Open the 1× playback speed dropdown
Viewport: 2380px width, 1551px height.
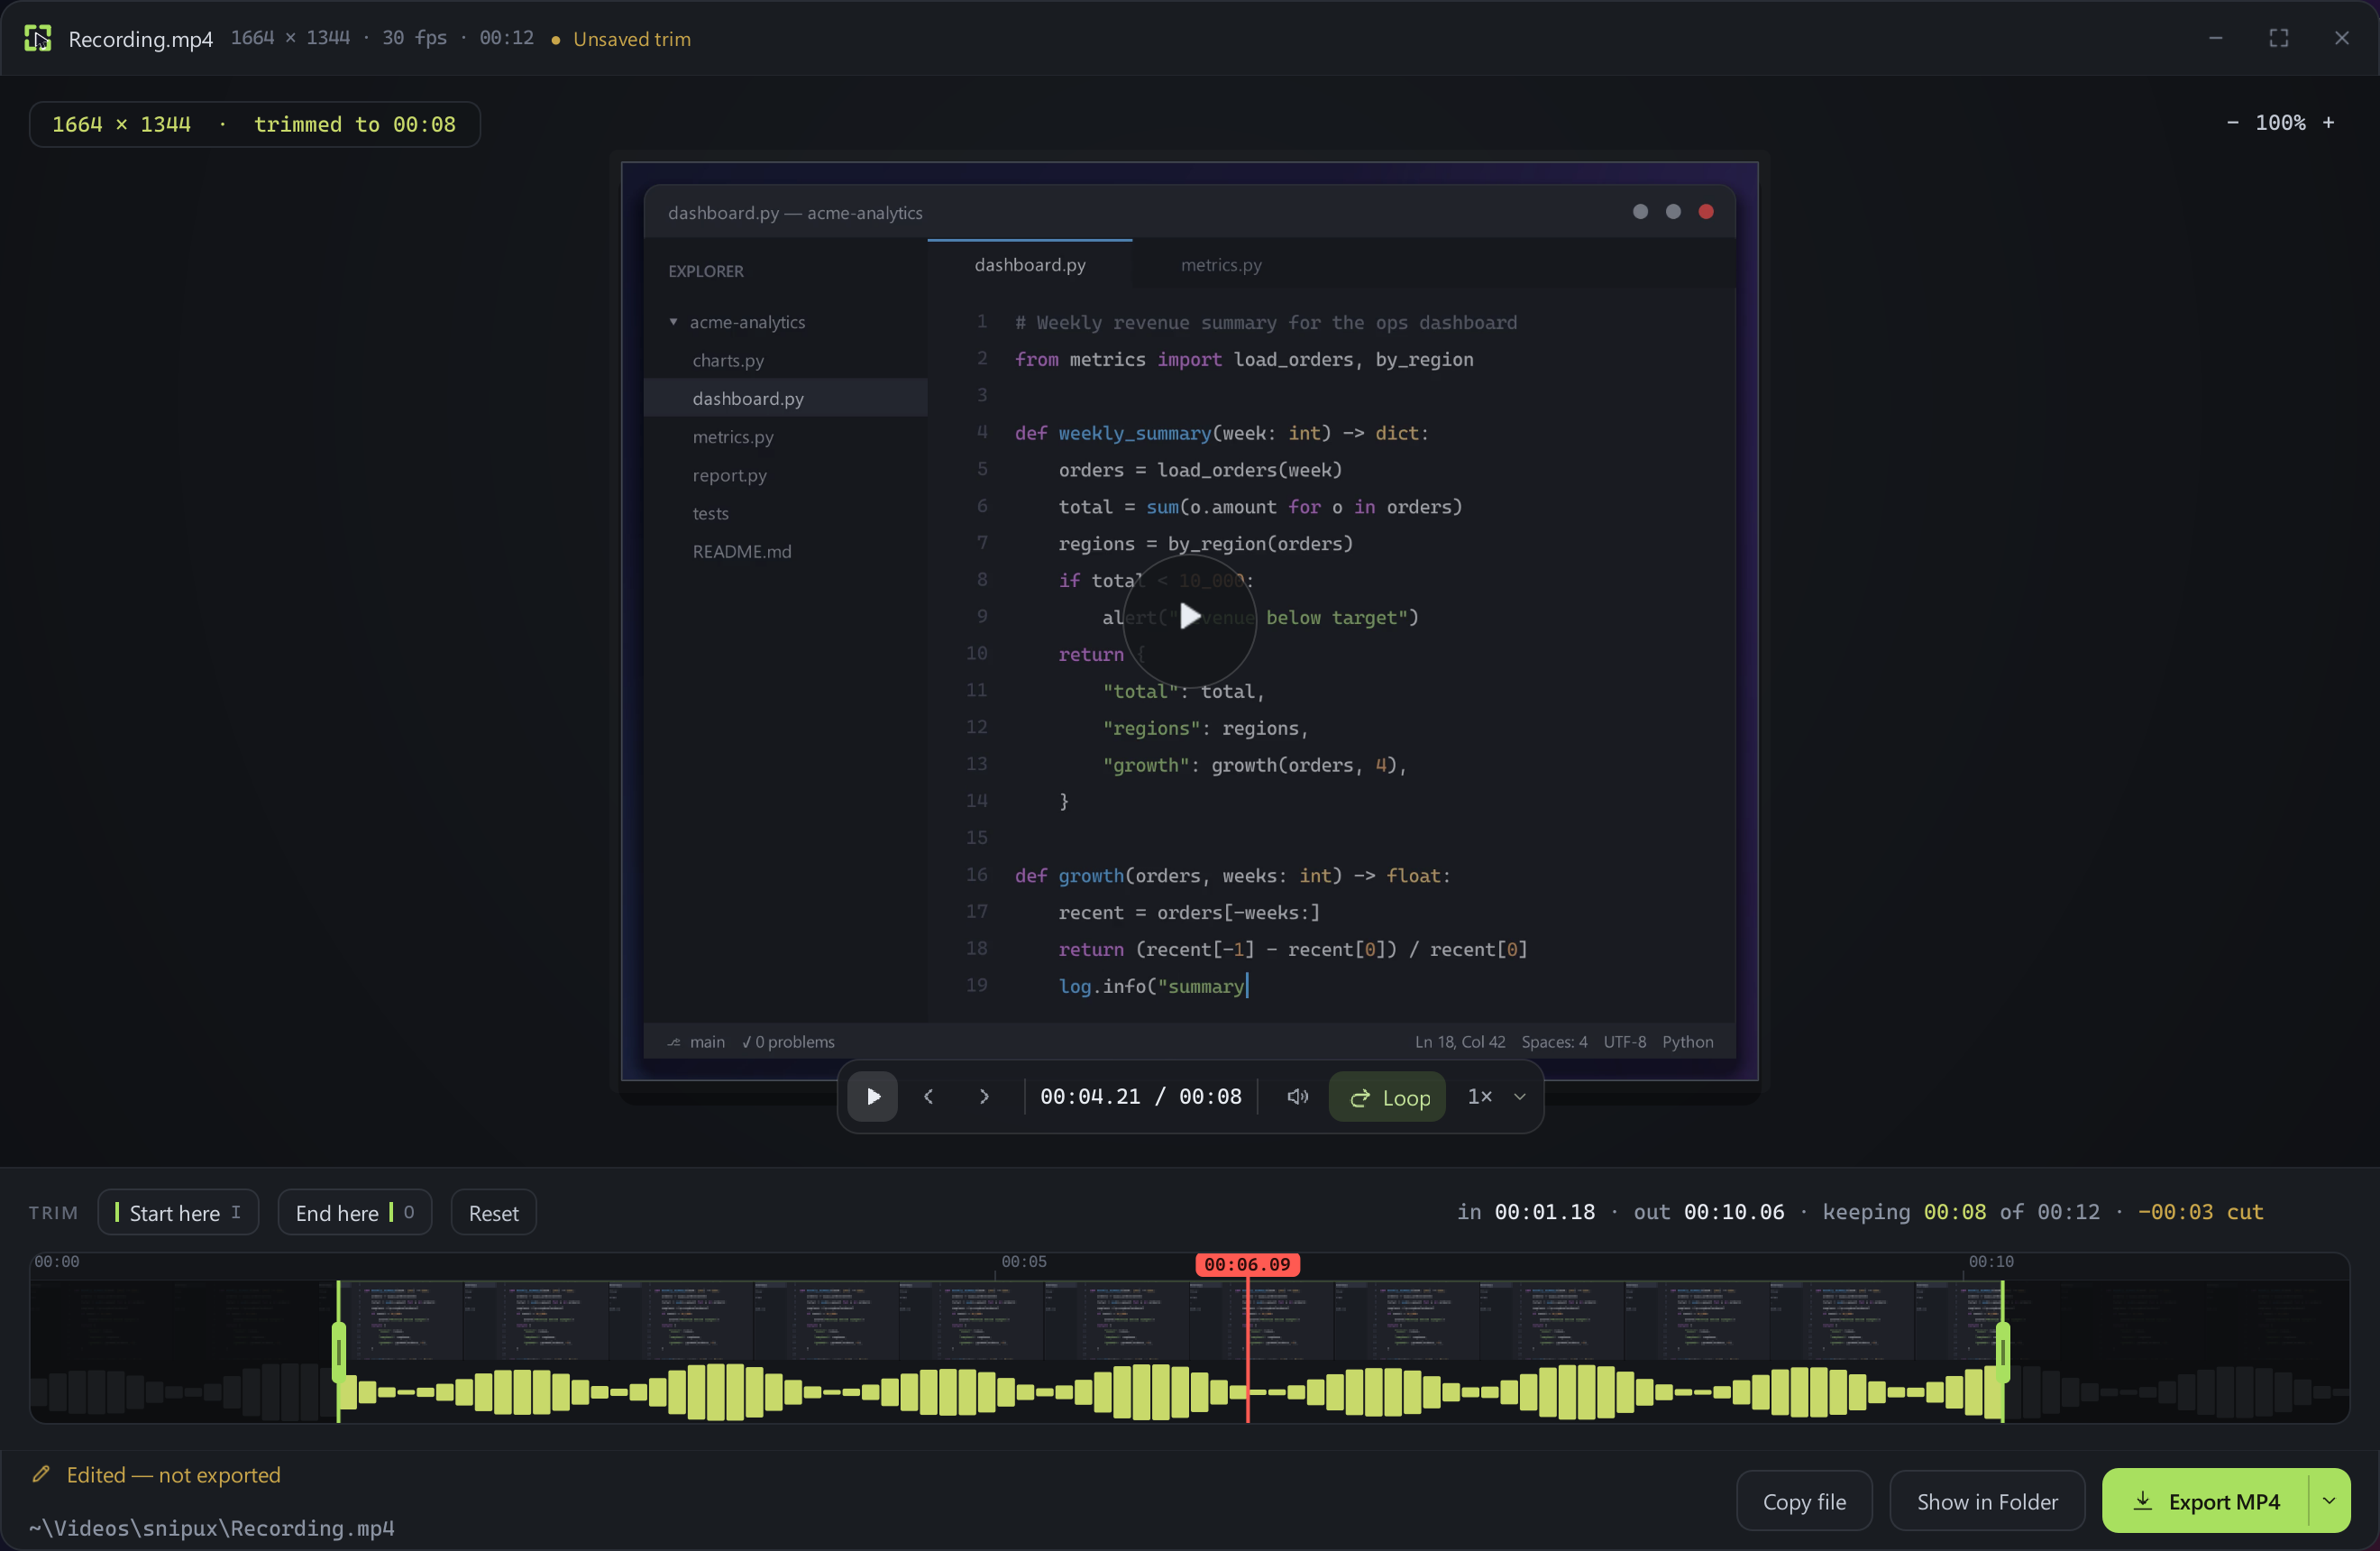point(1496,1097)
